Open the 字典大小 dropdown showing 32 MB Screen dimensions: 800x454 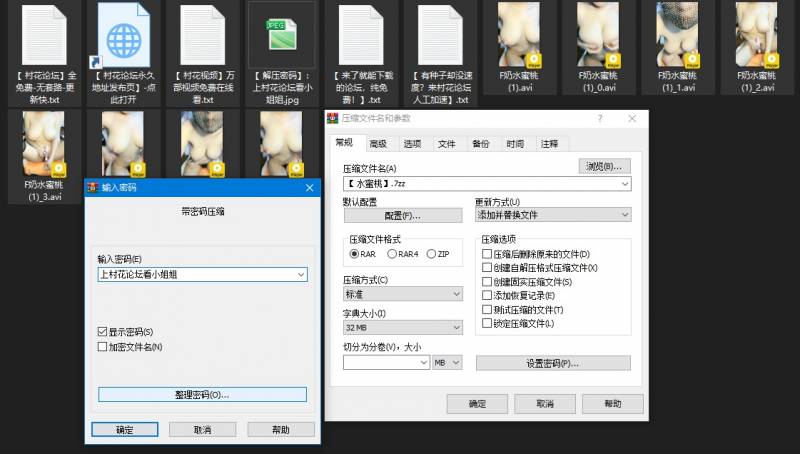click(x=403, y=327)
